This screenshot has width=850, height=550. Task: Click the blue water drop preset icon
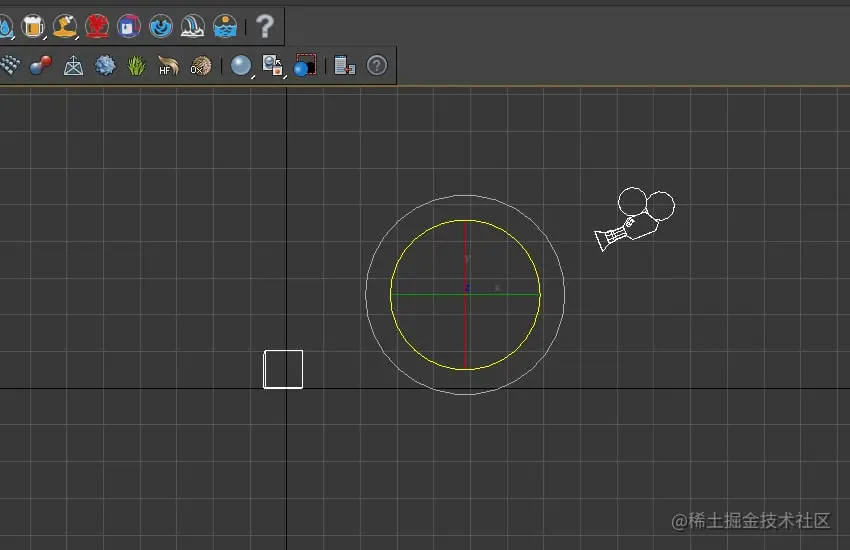click(x=5, y=26)
